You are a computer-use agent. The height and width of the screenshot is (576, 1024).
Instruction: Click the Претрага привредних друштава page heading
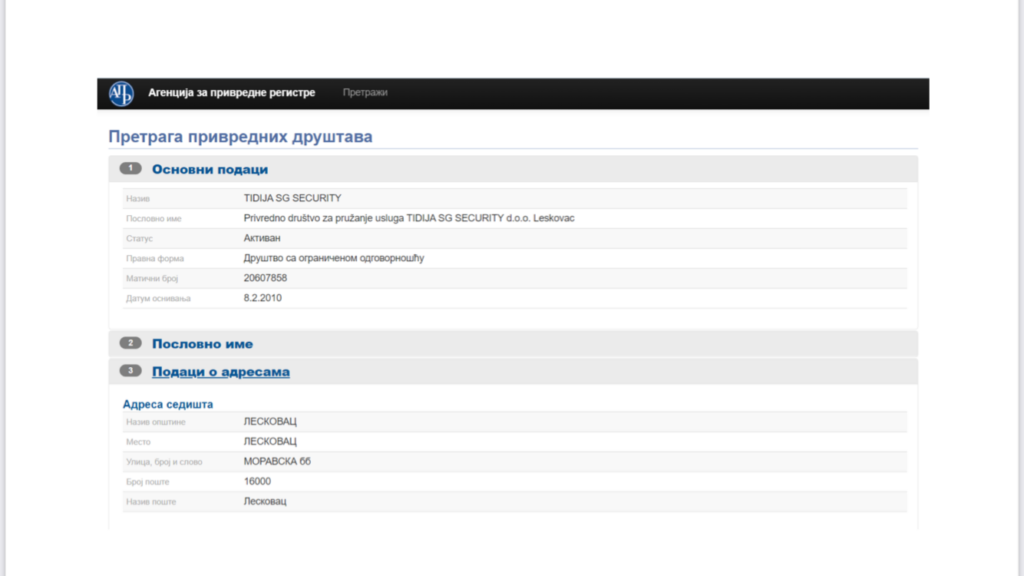point(240,136)
